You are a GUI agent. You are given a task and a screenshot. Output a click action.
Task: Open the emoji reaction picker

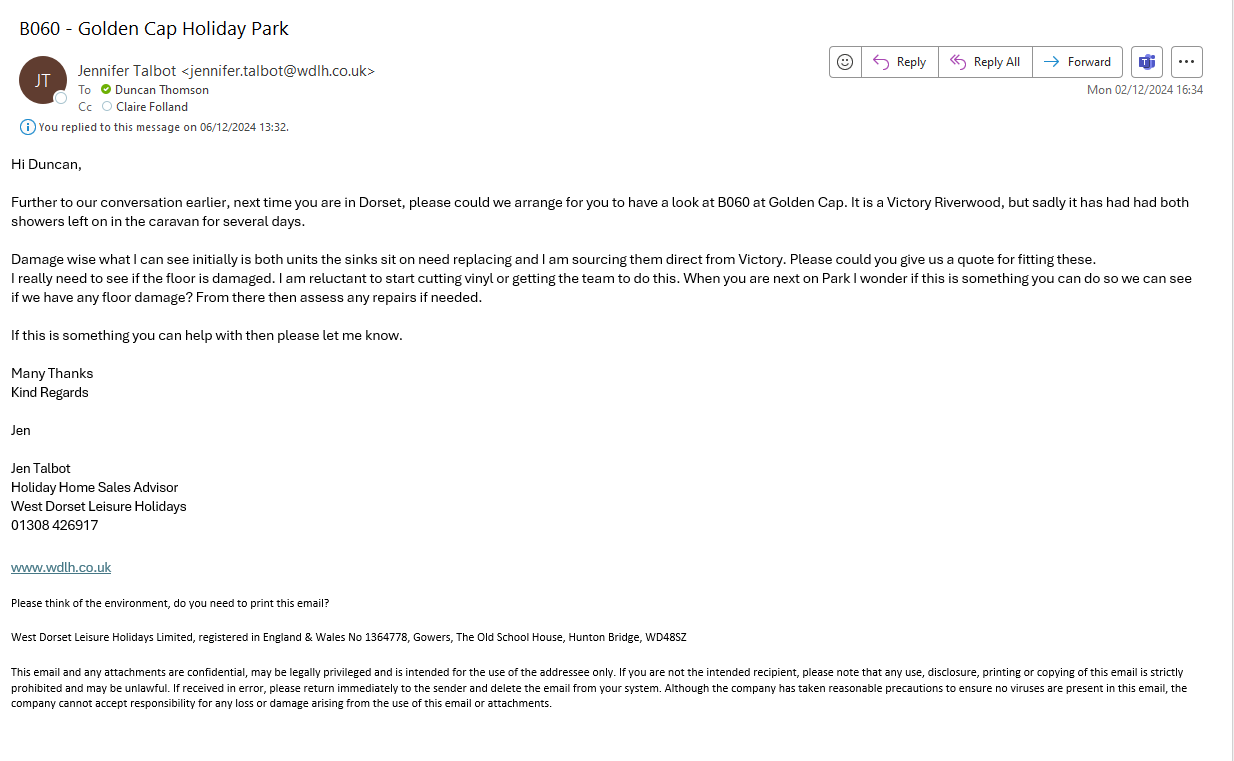pos(845,62)
